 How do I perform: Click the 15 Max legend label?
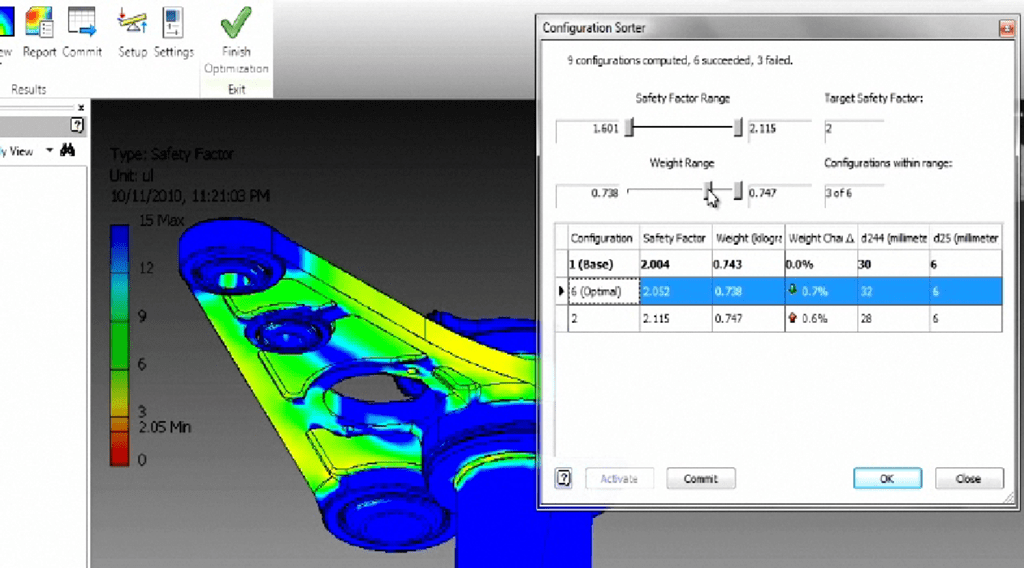161,221
